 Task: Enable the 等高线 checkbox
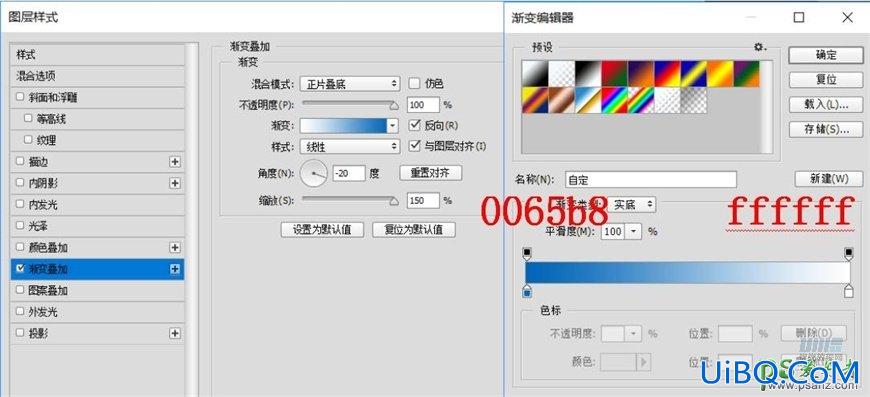(x=28, y=118)
